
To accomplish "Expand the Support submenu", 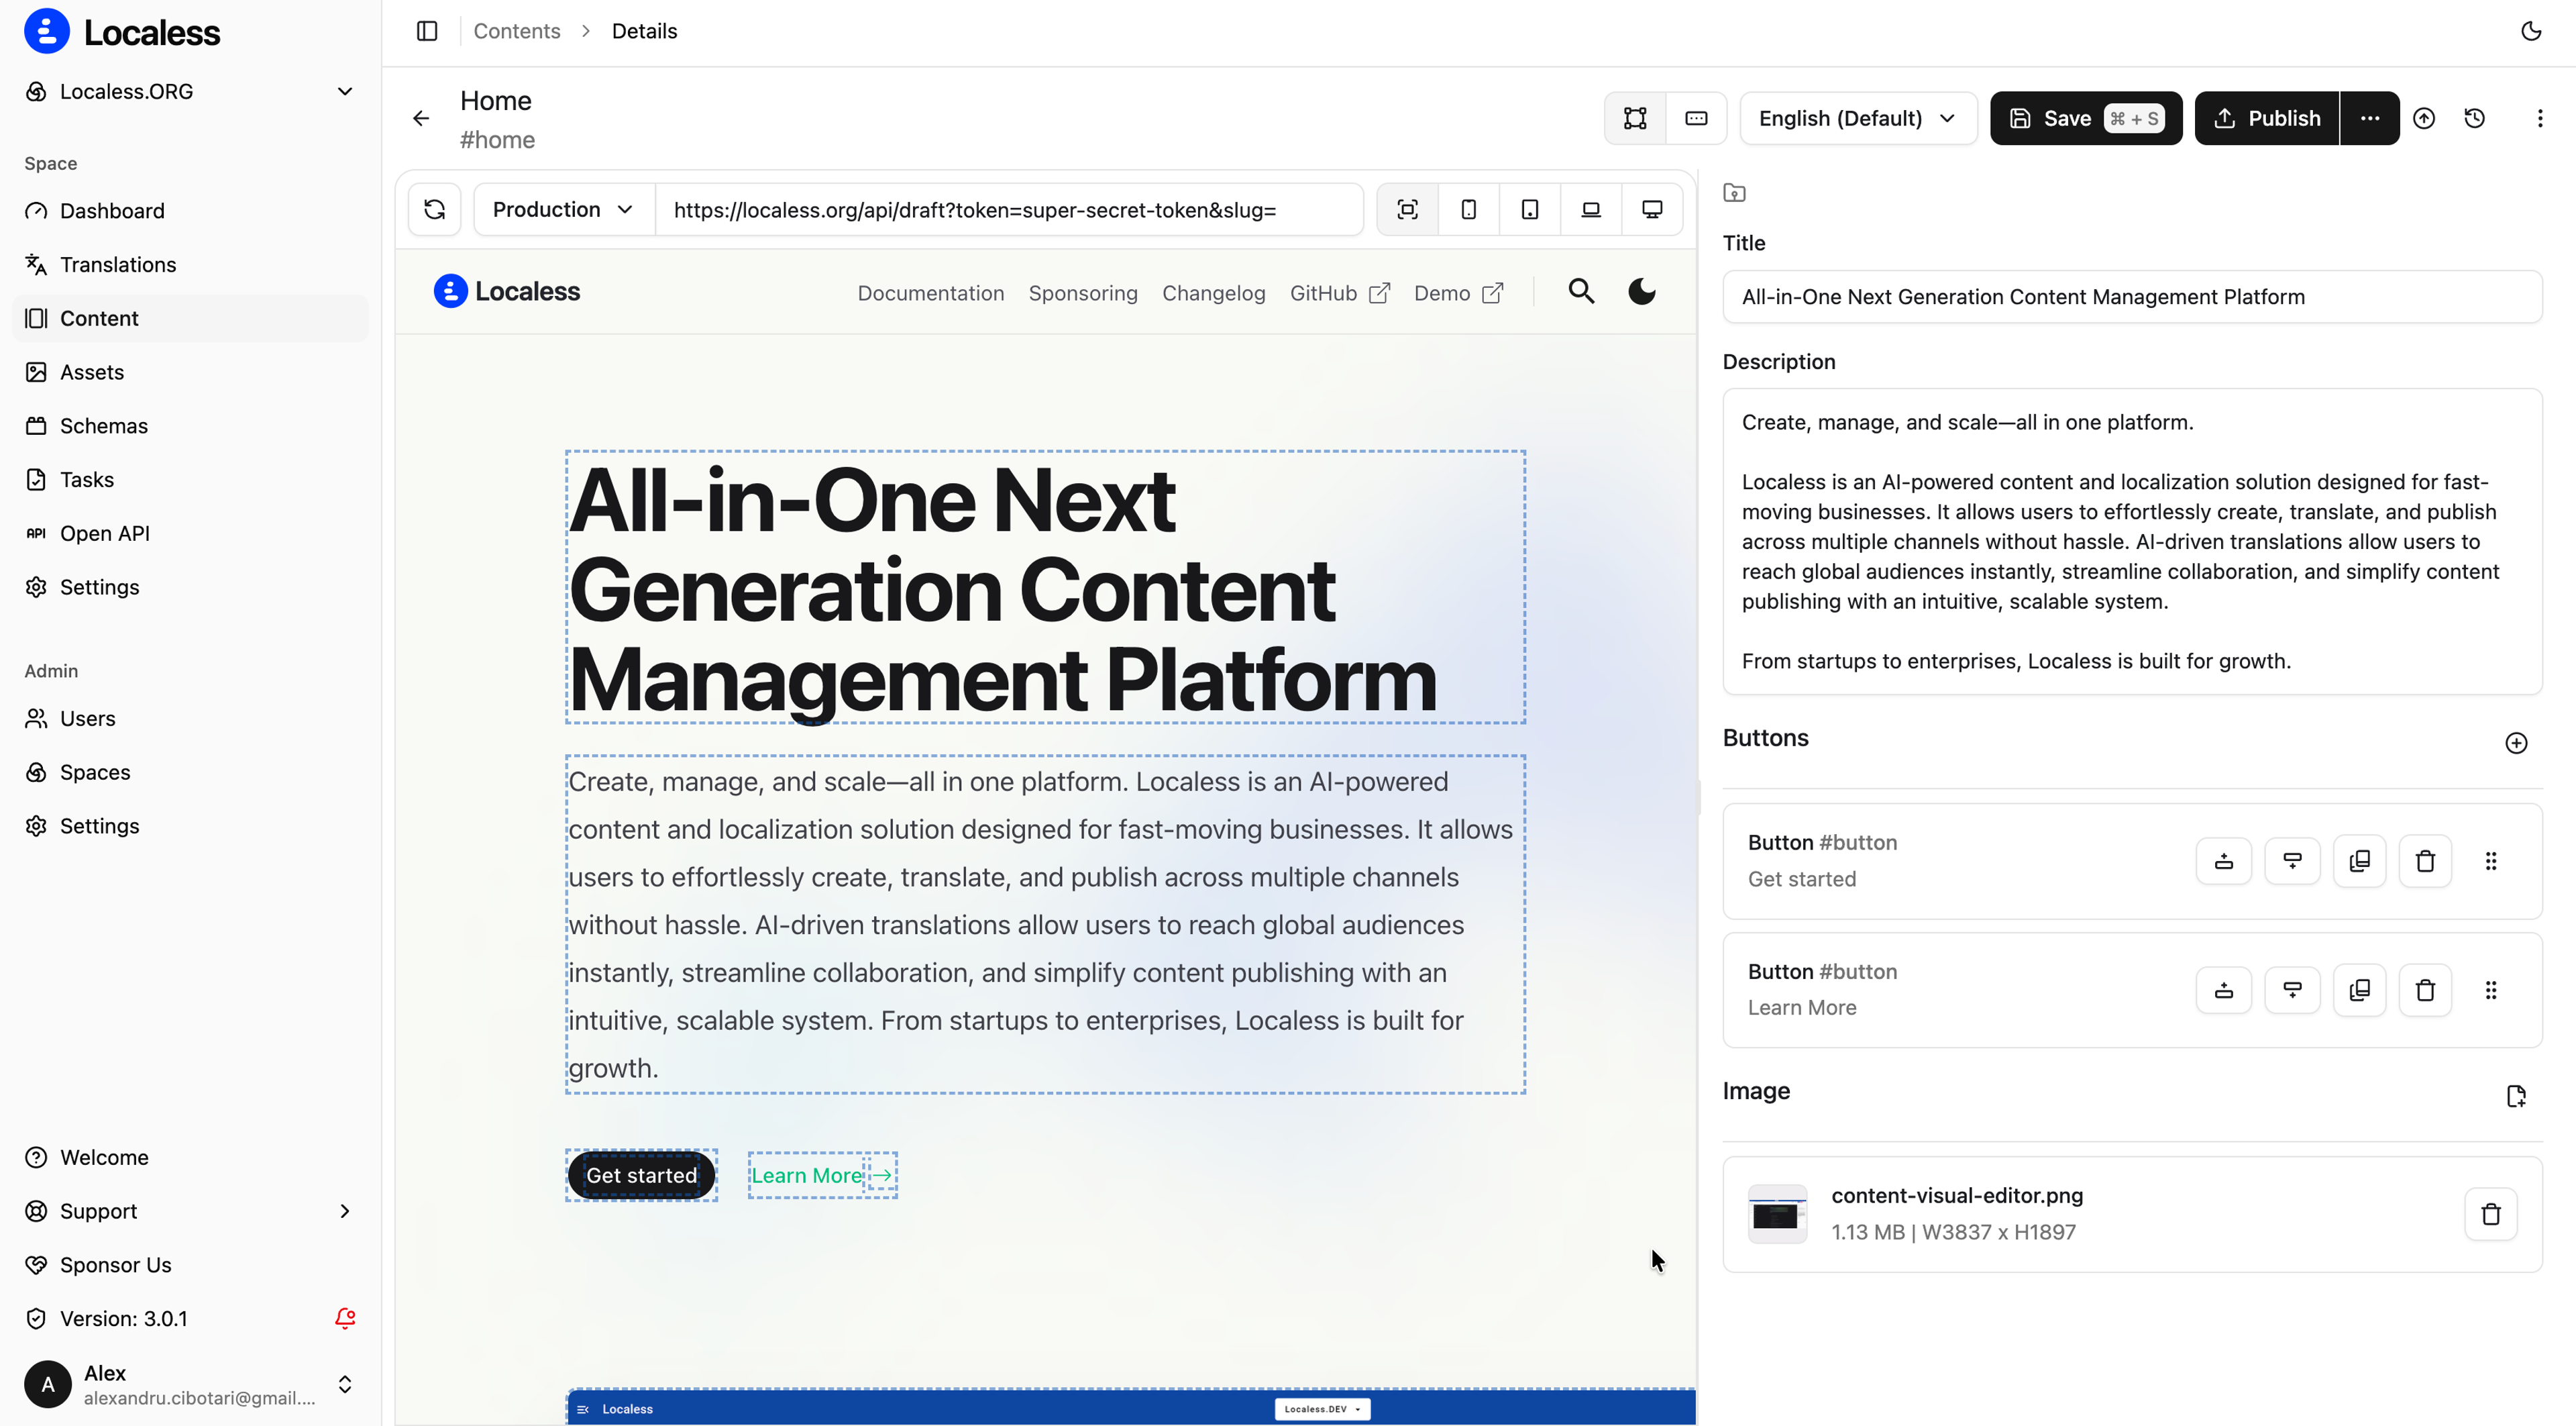I will pyautogui.click(x=190, y=1211).
